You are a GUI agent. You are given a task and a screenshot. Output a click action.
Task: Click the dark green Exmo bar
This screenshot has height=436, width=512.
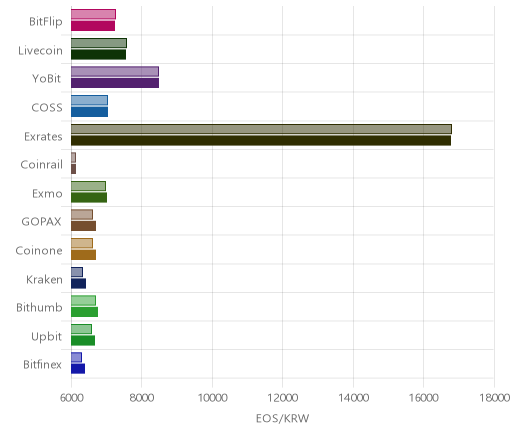coord(89,198)
